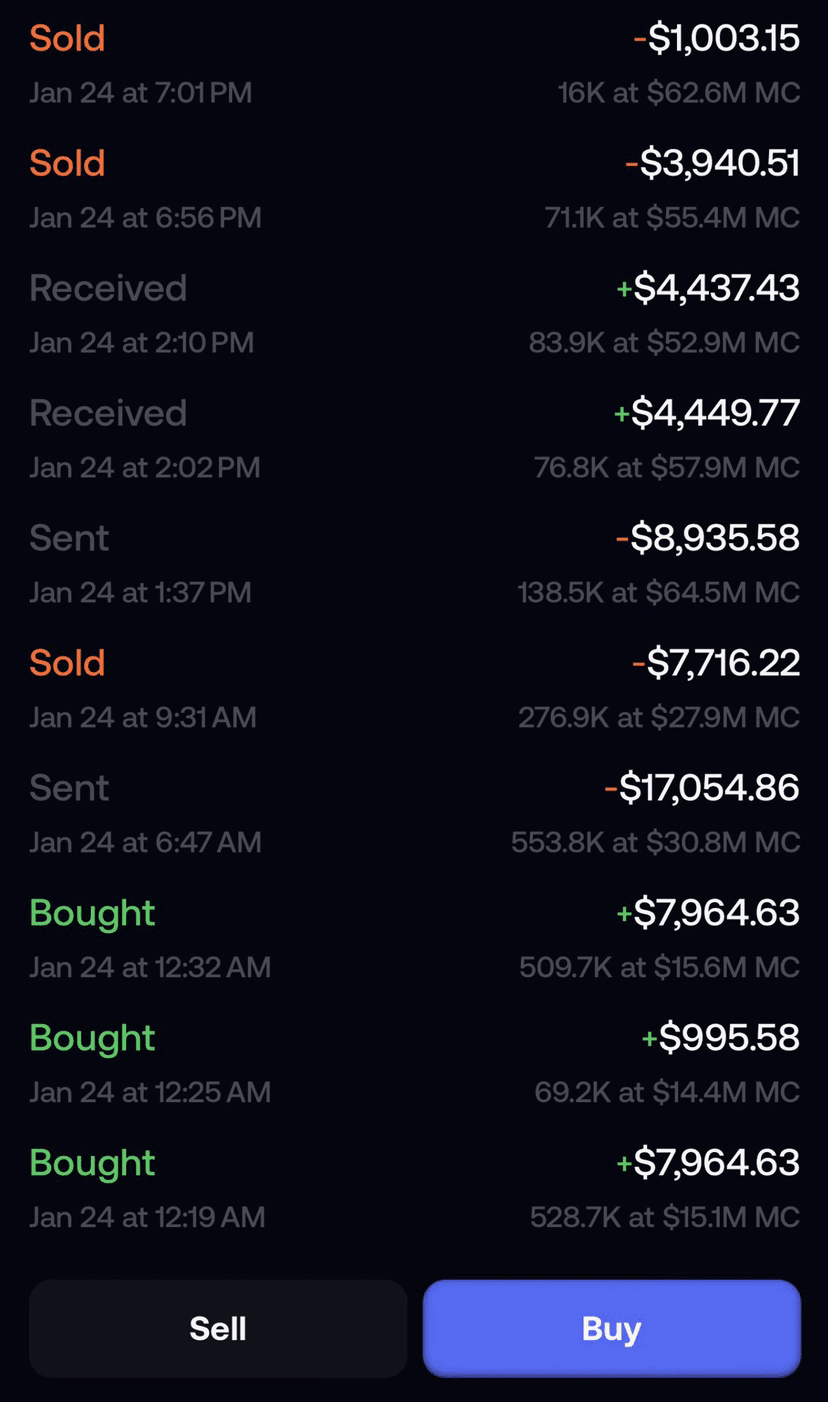Open the Sold transaction from 9:31 AM
This screenshot has width=828, height=1402.
point(67,664)
